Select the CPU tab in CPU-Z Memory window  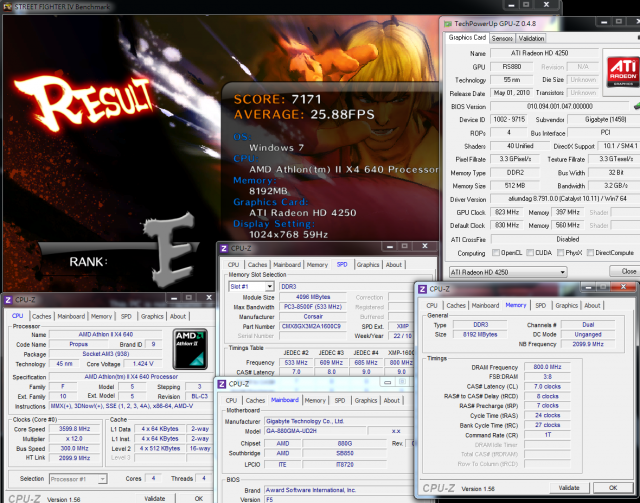pos(432,306)
